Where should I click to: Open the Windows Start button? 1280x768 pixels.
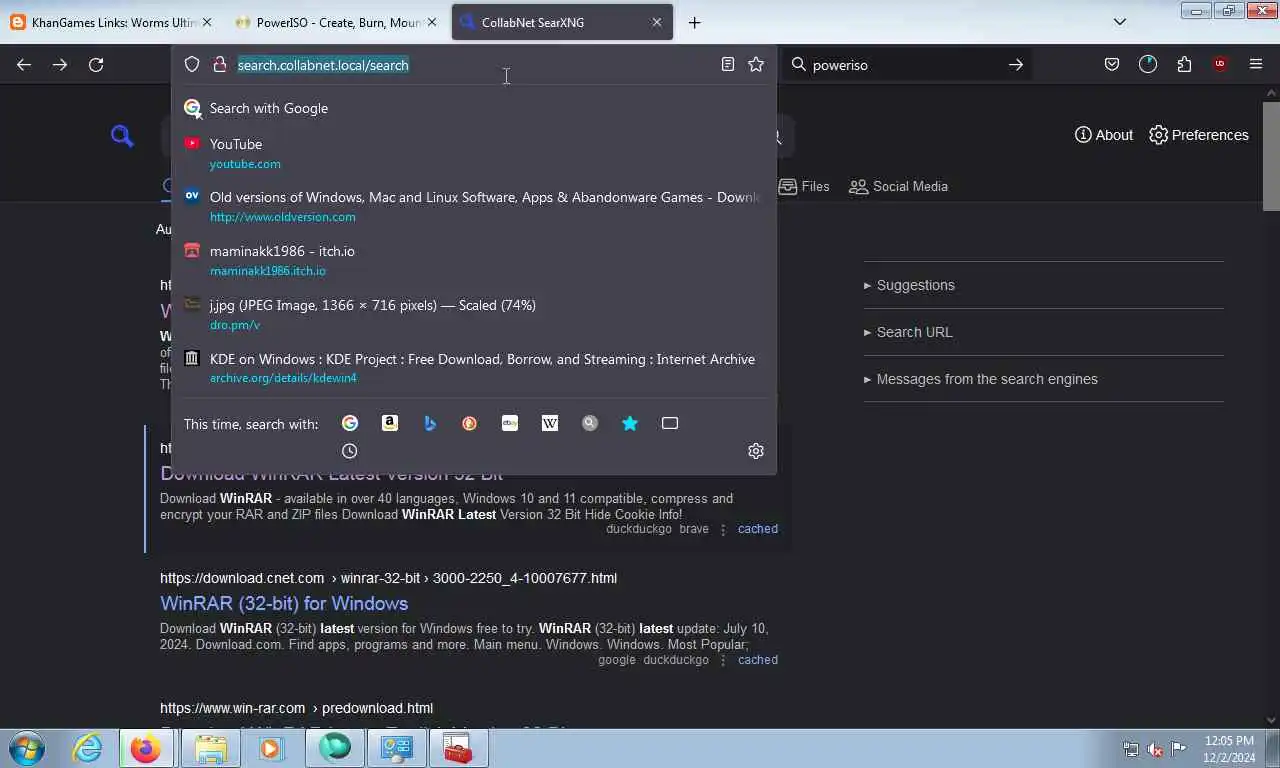click(x=25, y=748)
